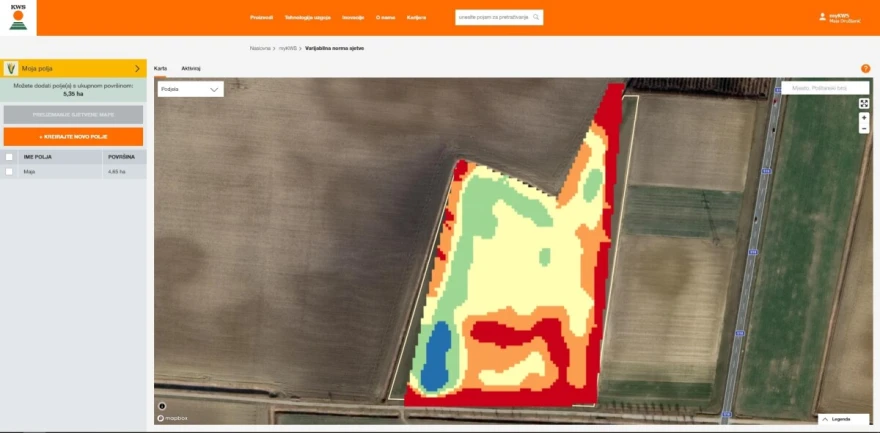Tick the checkbox for field Maja
The image size is (880, 433).
[x=9, y=172]
